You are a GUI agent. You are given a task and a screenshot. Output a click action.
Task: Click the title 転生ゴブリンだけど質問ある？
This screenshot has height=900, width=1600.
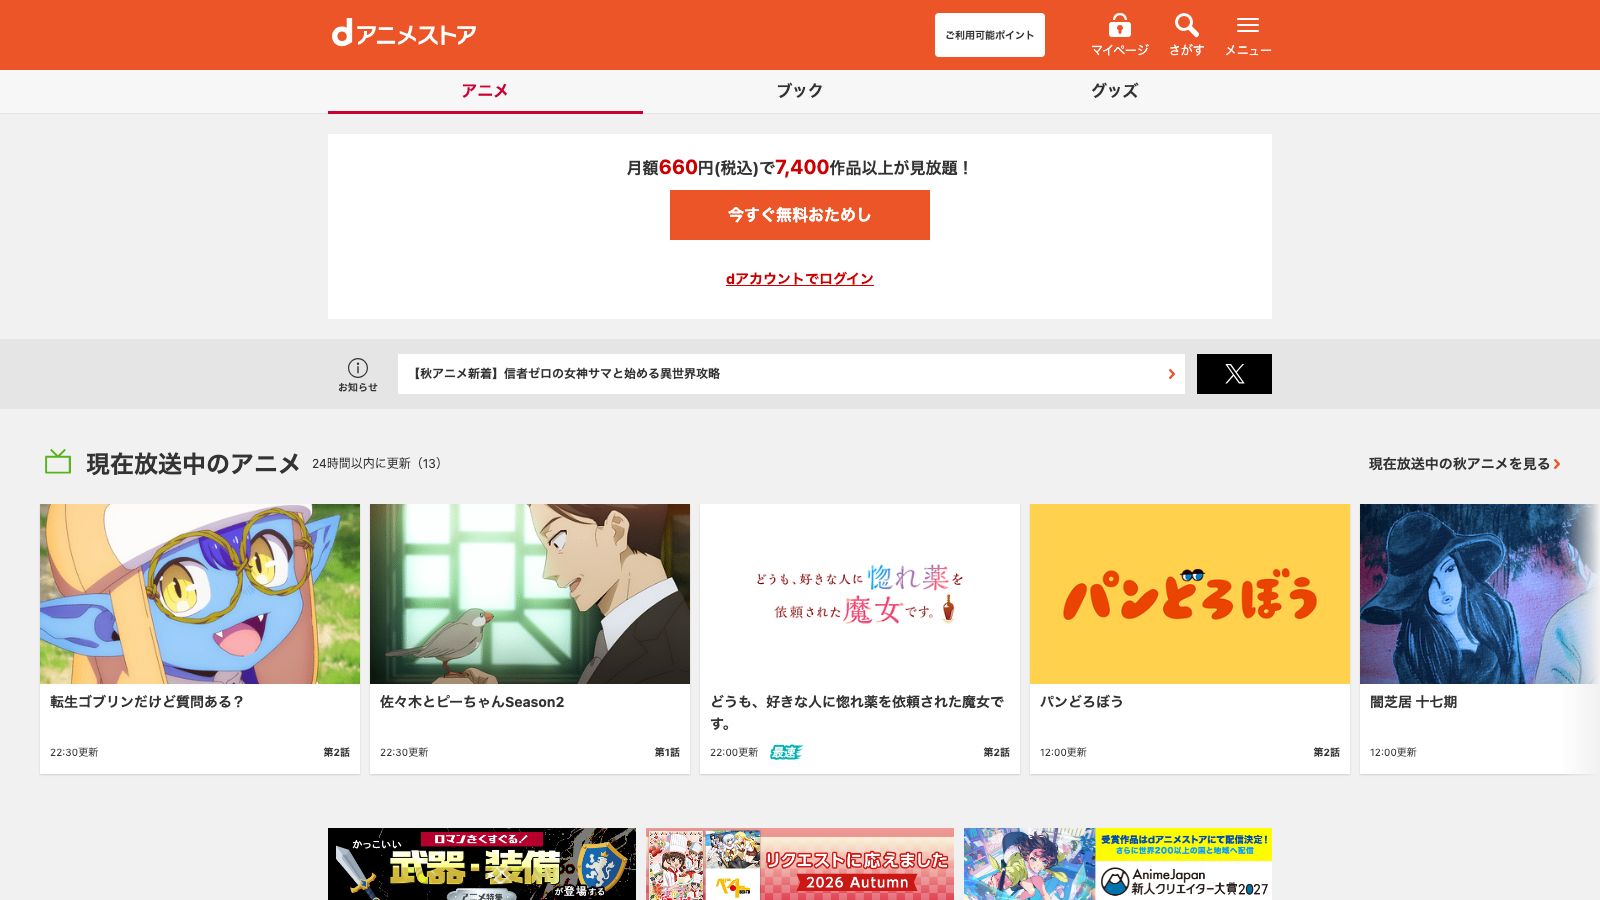pos(147,702)
